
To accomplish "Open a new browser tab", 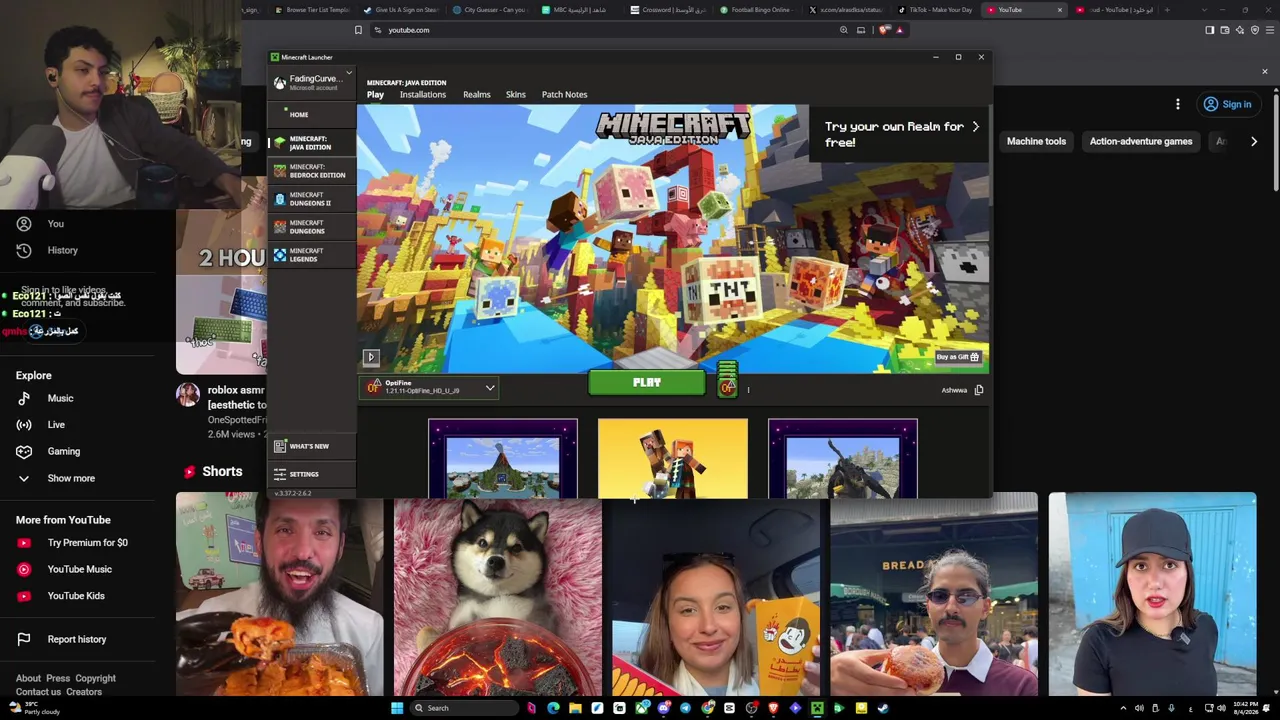I will click(1166, 10).
